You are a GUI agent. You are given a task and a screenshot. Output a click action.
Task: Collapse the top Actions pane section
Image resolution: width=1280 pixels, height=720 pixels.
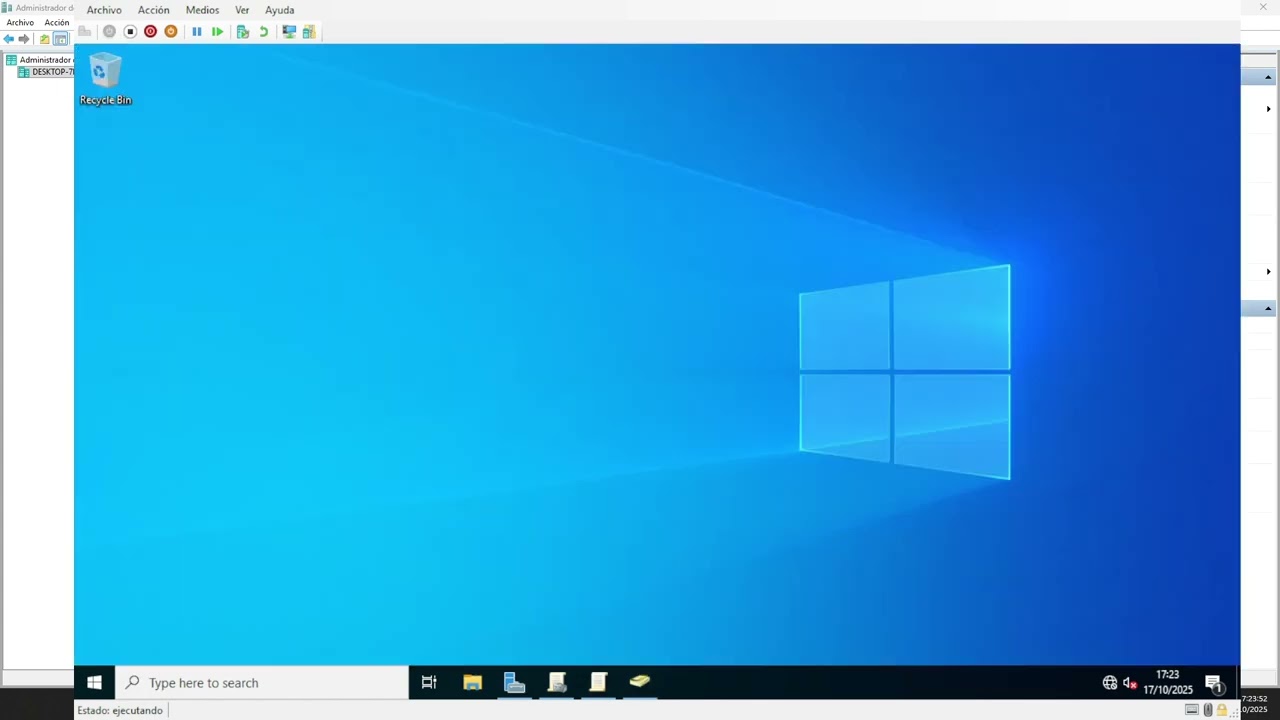click(x=1268, y=78)
